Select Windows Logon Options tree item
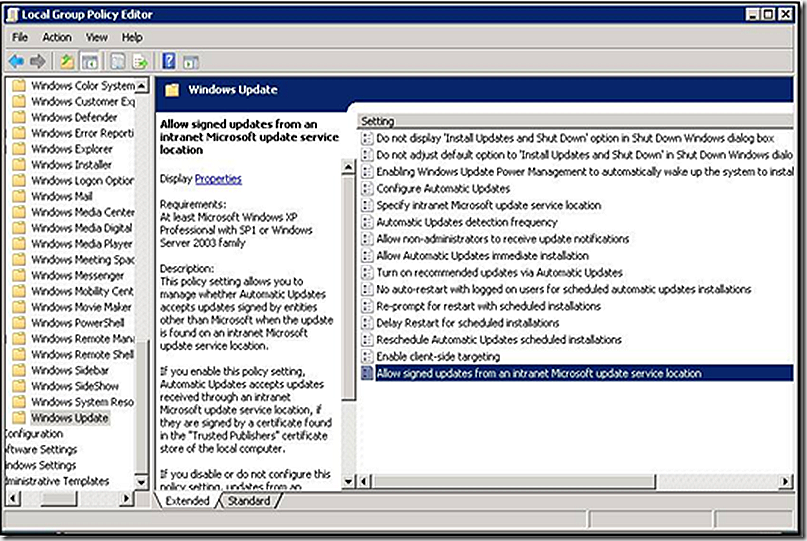Viewport: 807px width, 541px height. click(x=83, y=180)
